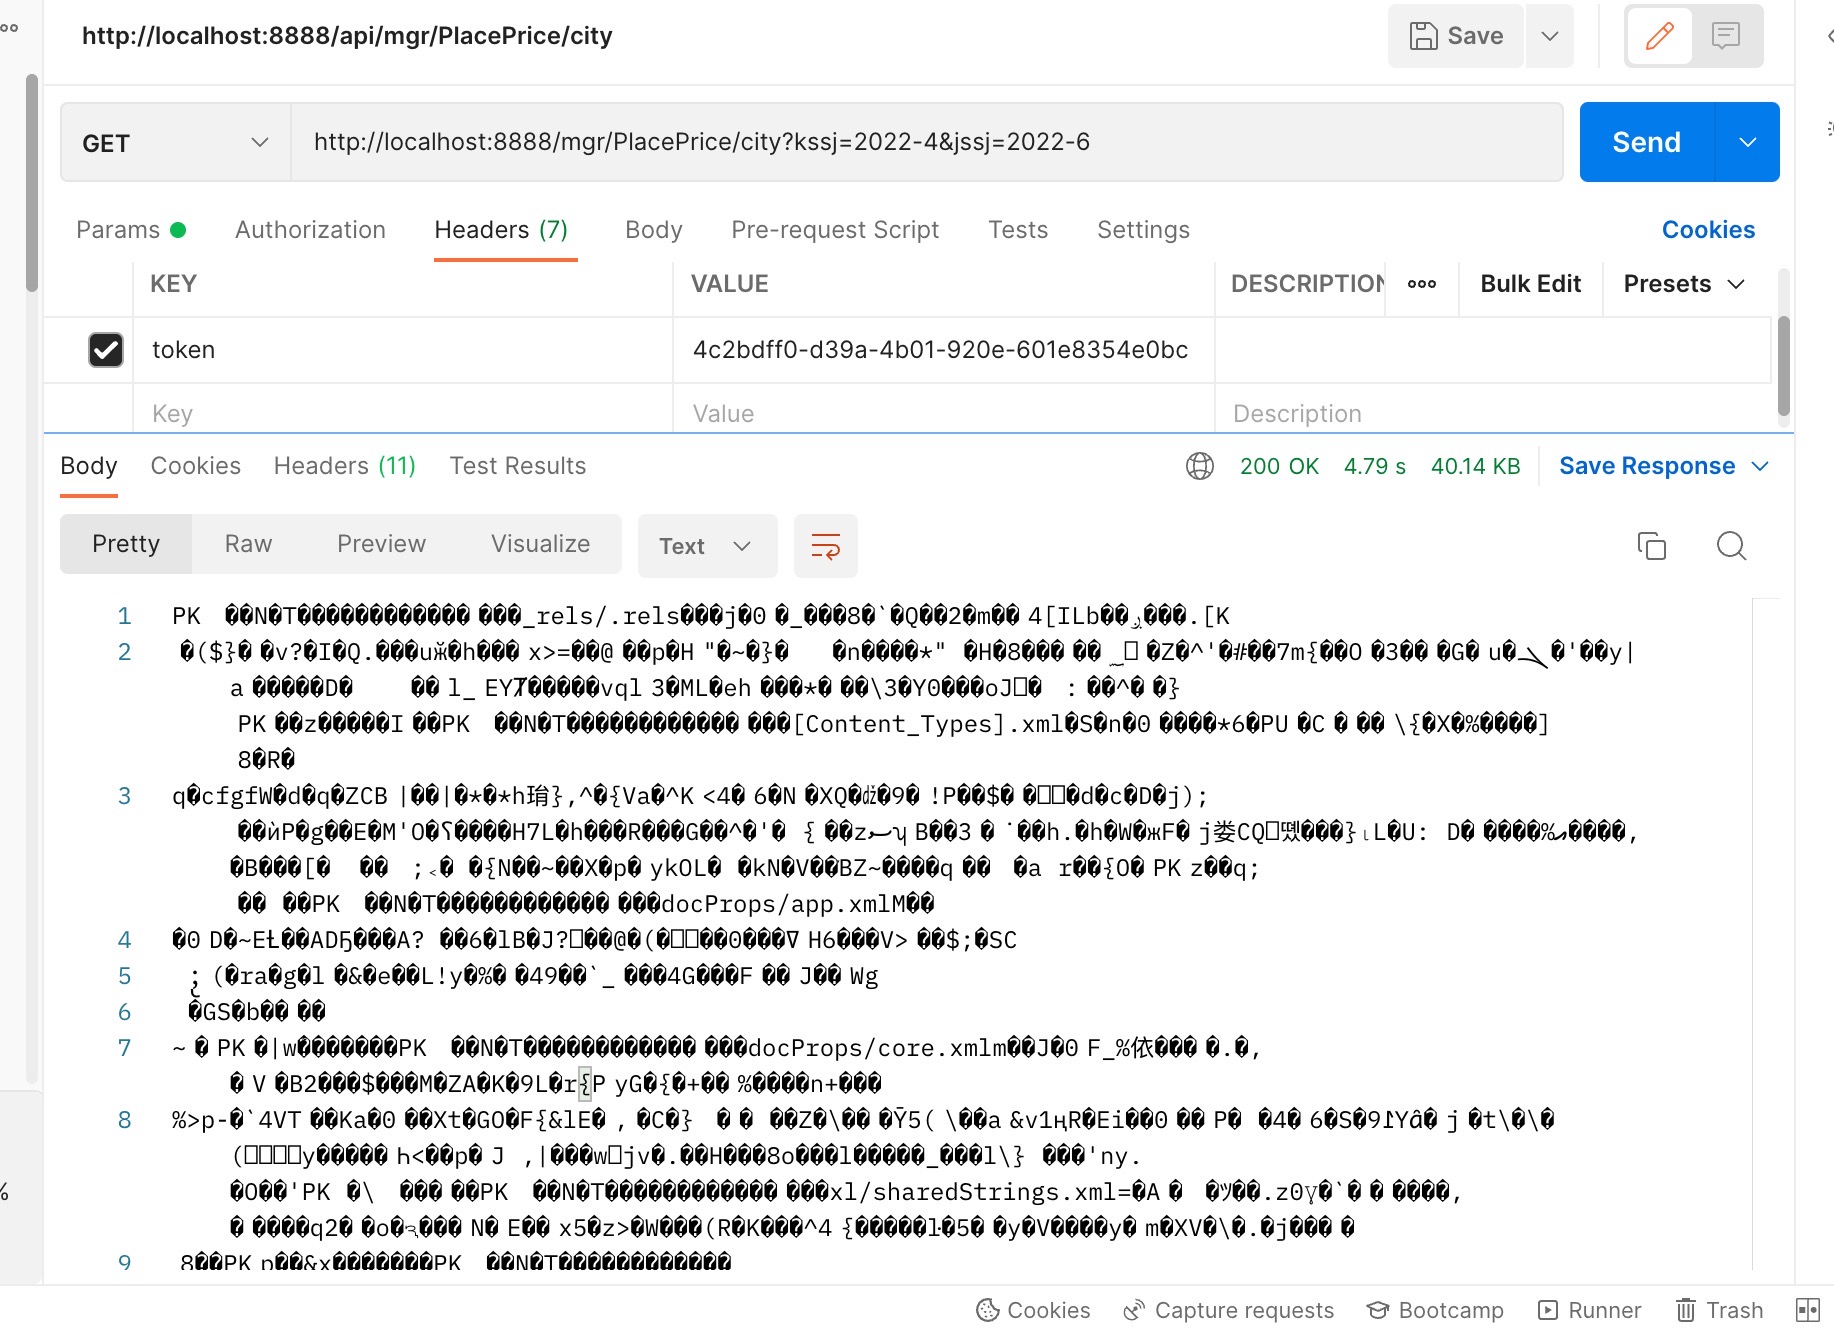
Task: Copy response with the copy icon
Action: [x=1652, y=546]
